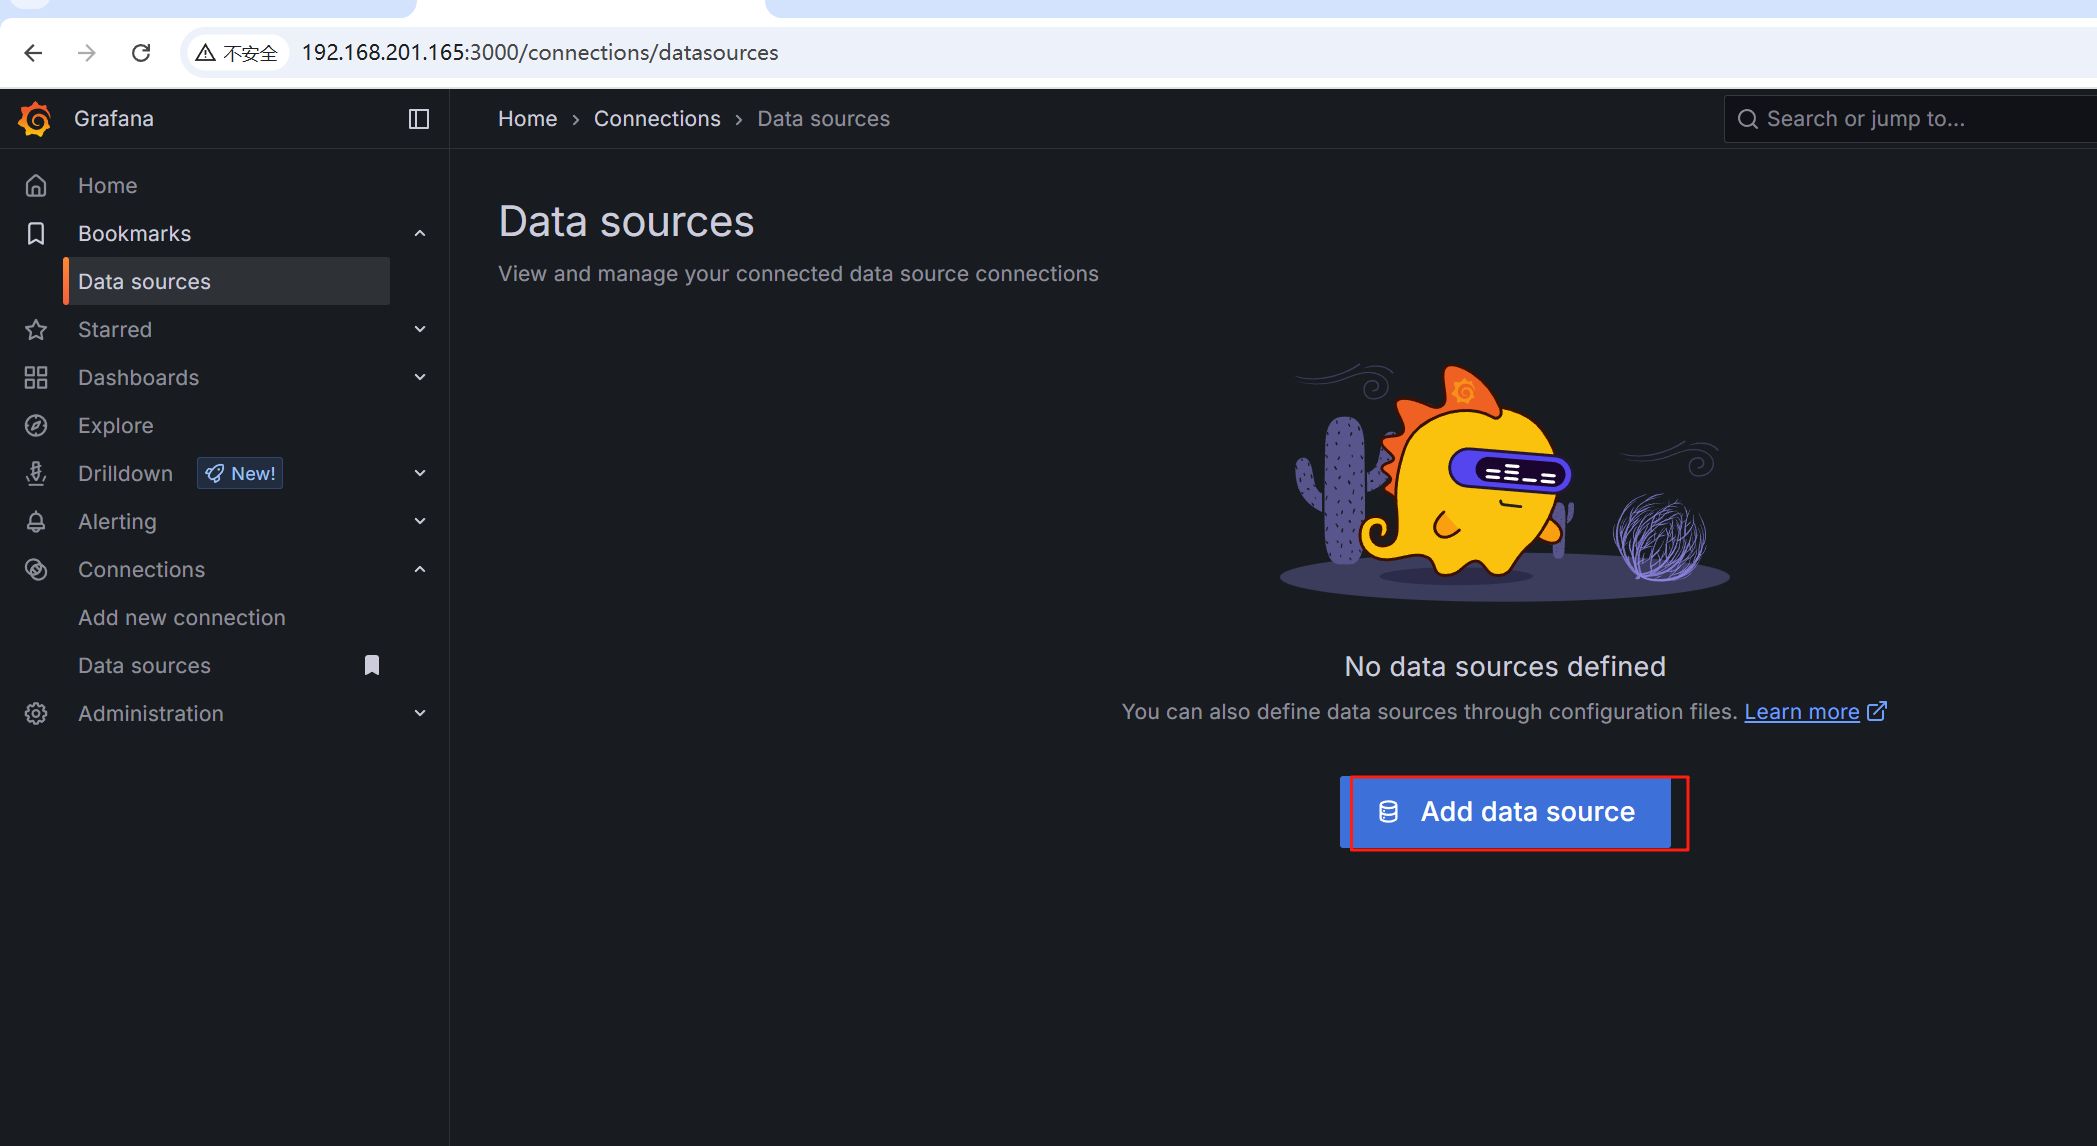Toggle the sidebar dock menu icon

click(419, 119)
